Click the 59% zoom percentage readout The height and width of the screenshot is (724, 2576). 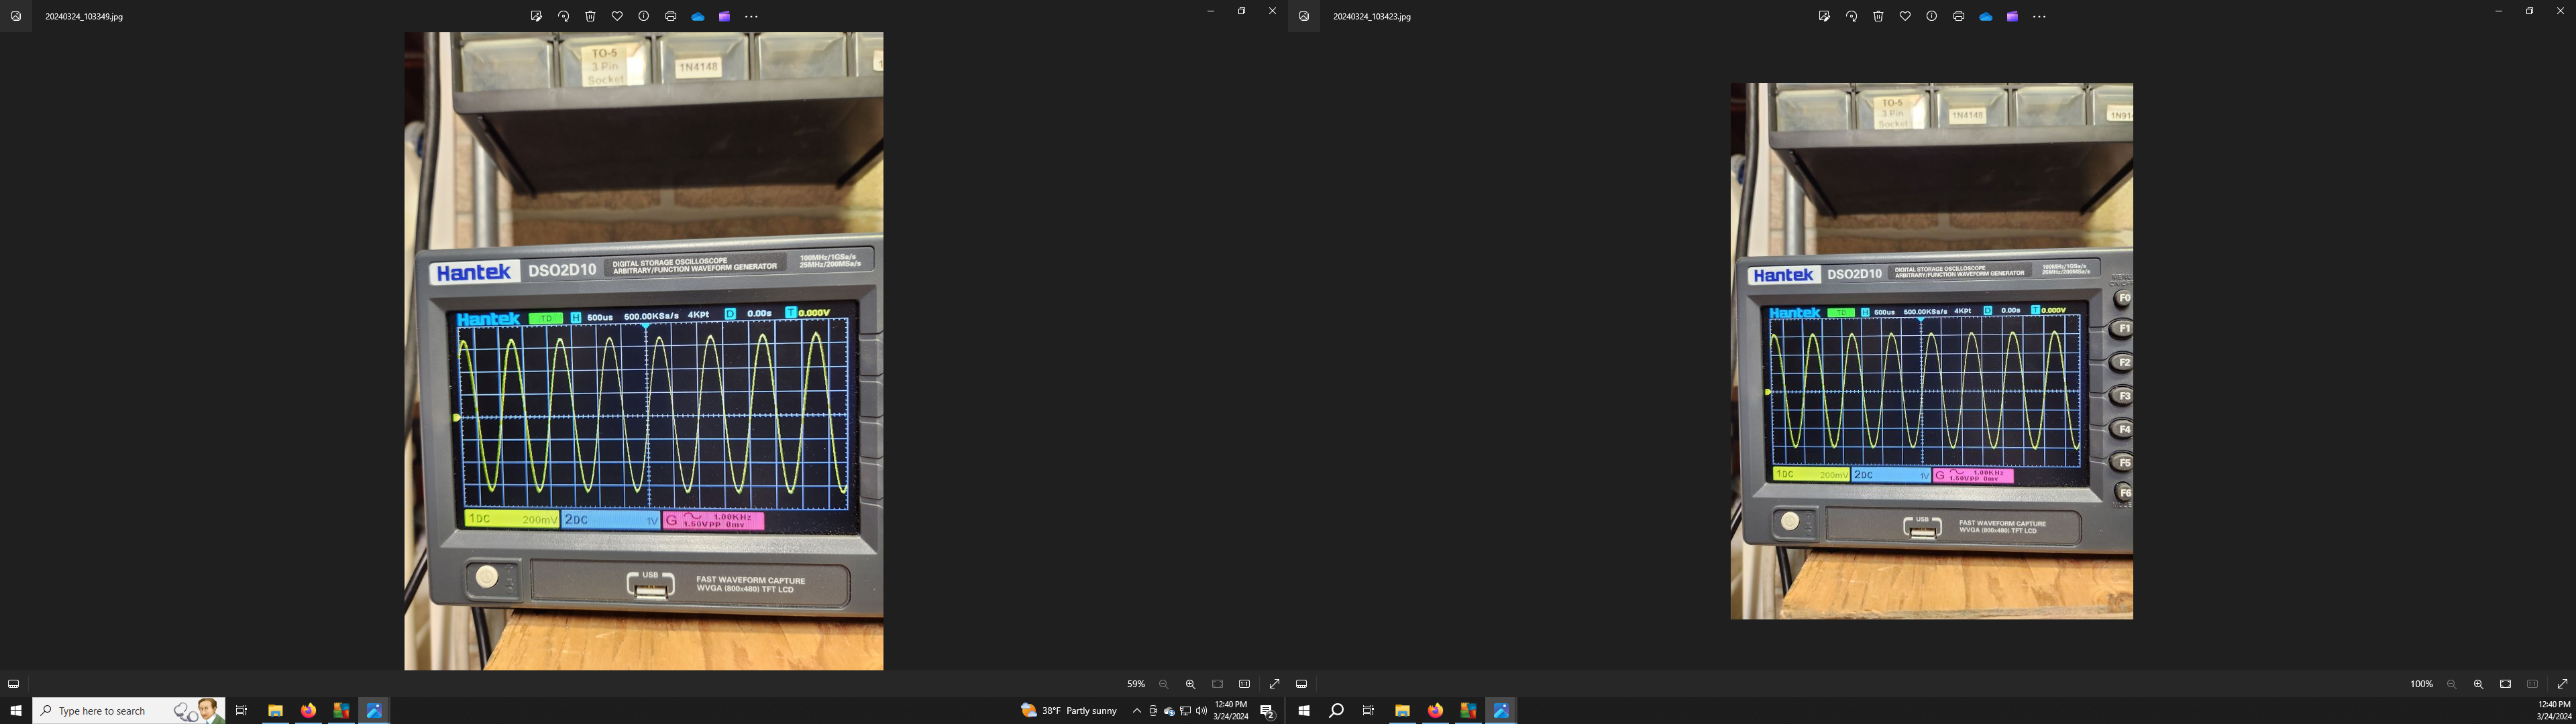(1136, 684)
